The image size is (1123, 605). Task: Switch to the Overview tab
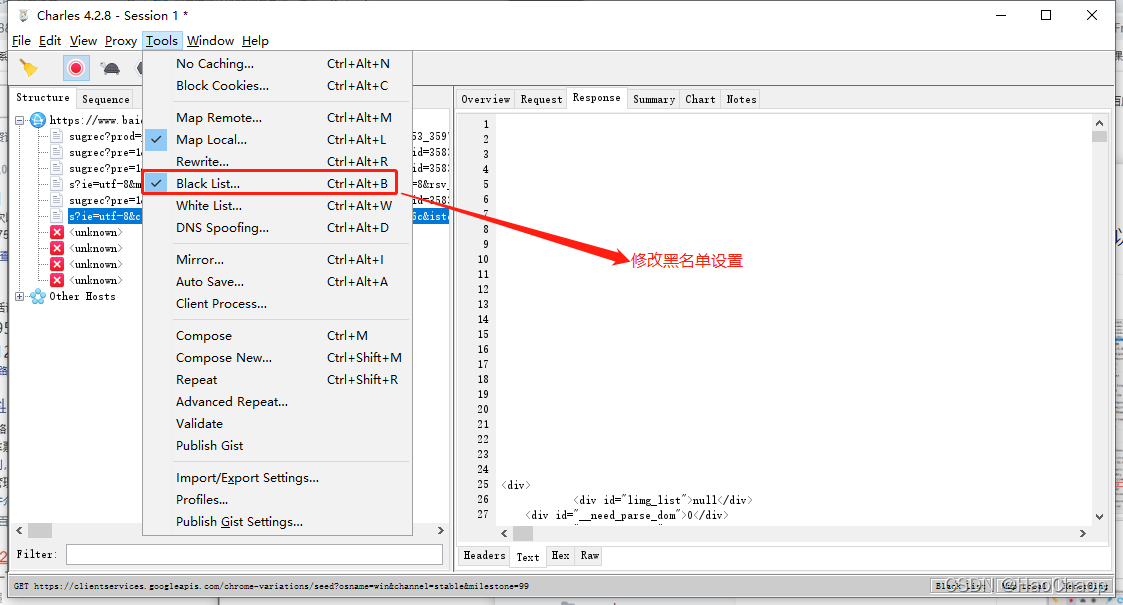(486, 100)
